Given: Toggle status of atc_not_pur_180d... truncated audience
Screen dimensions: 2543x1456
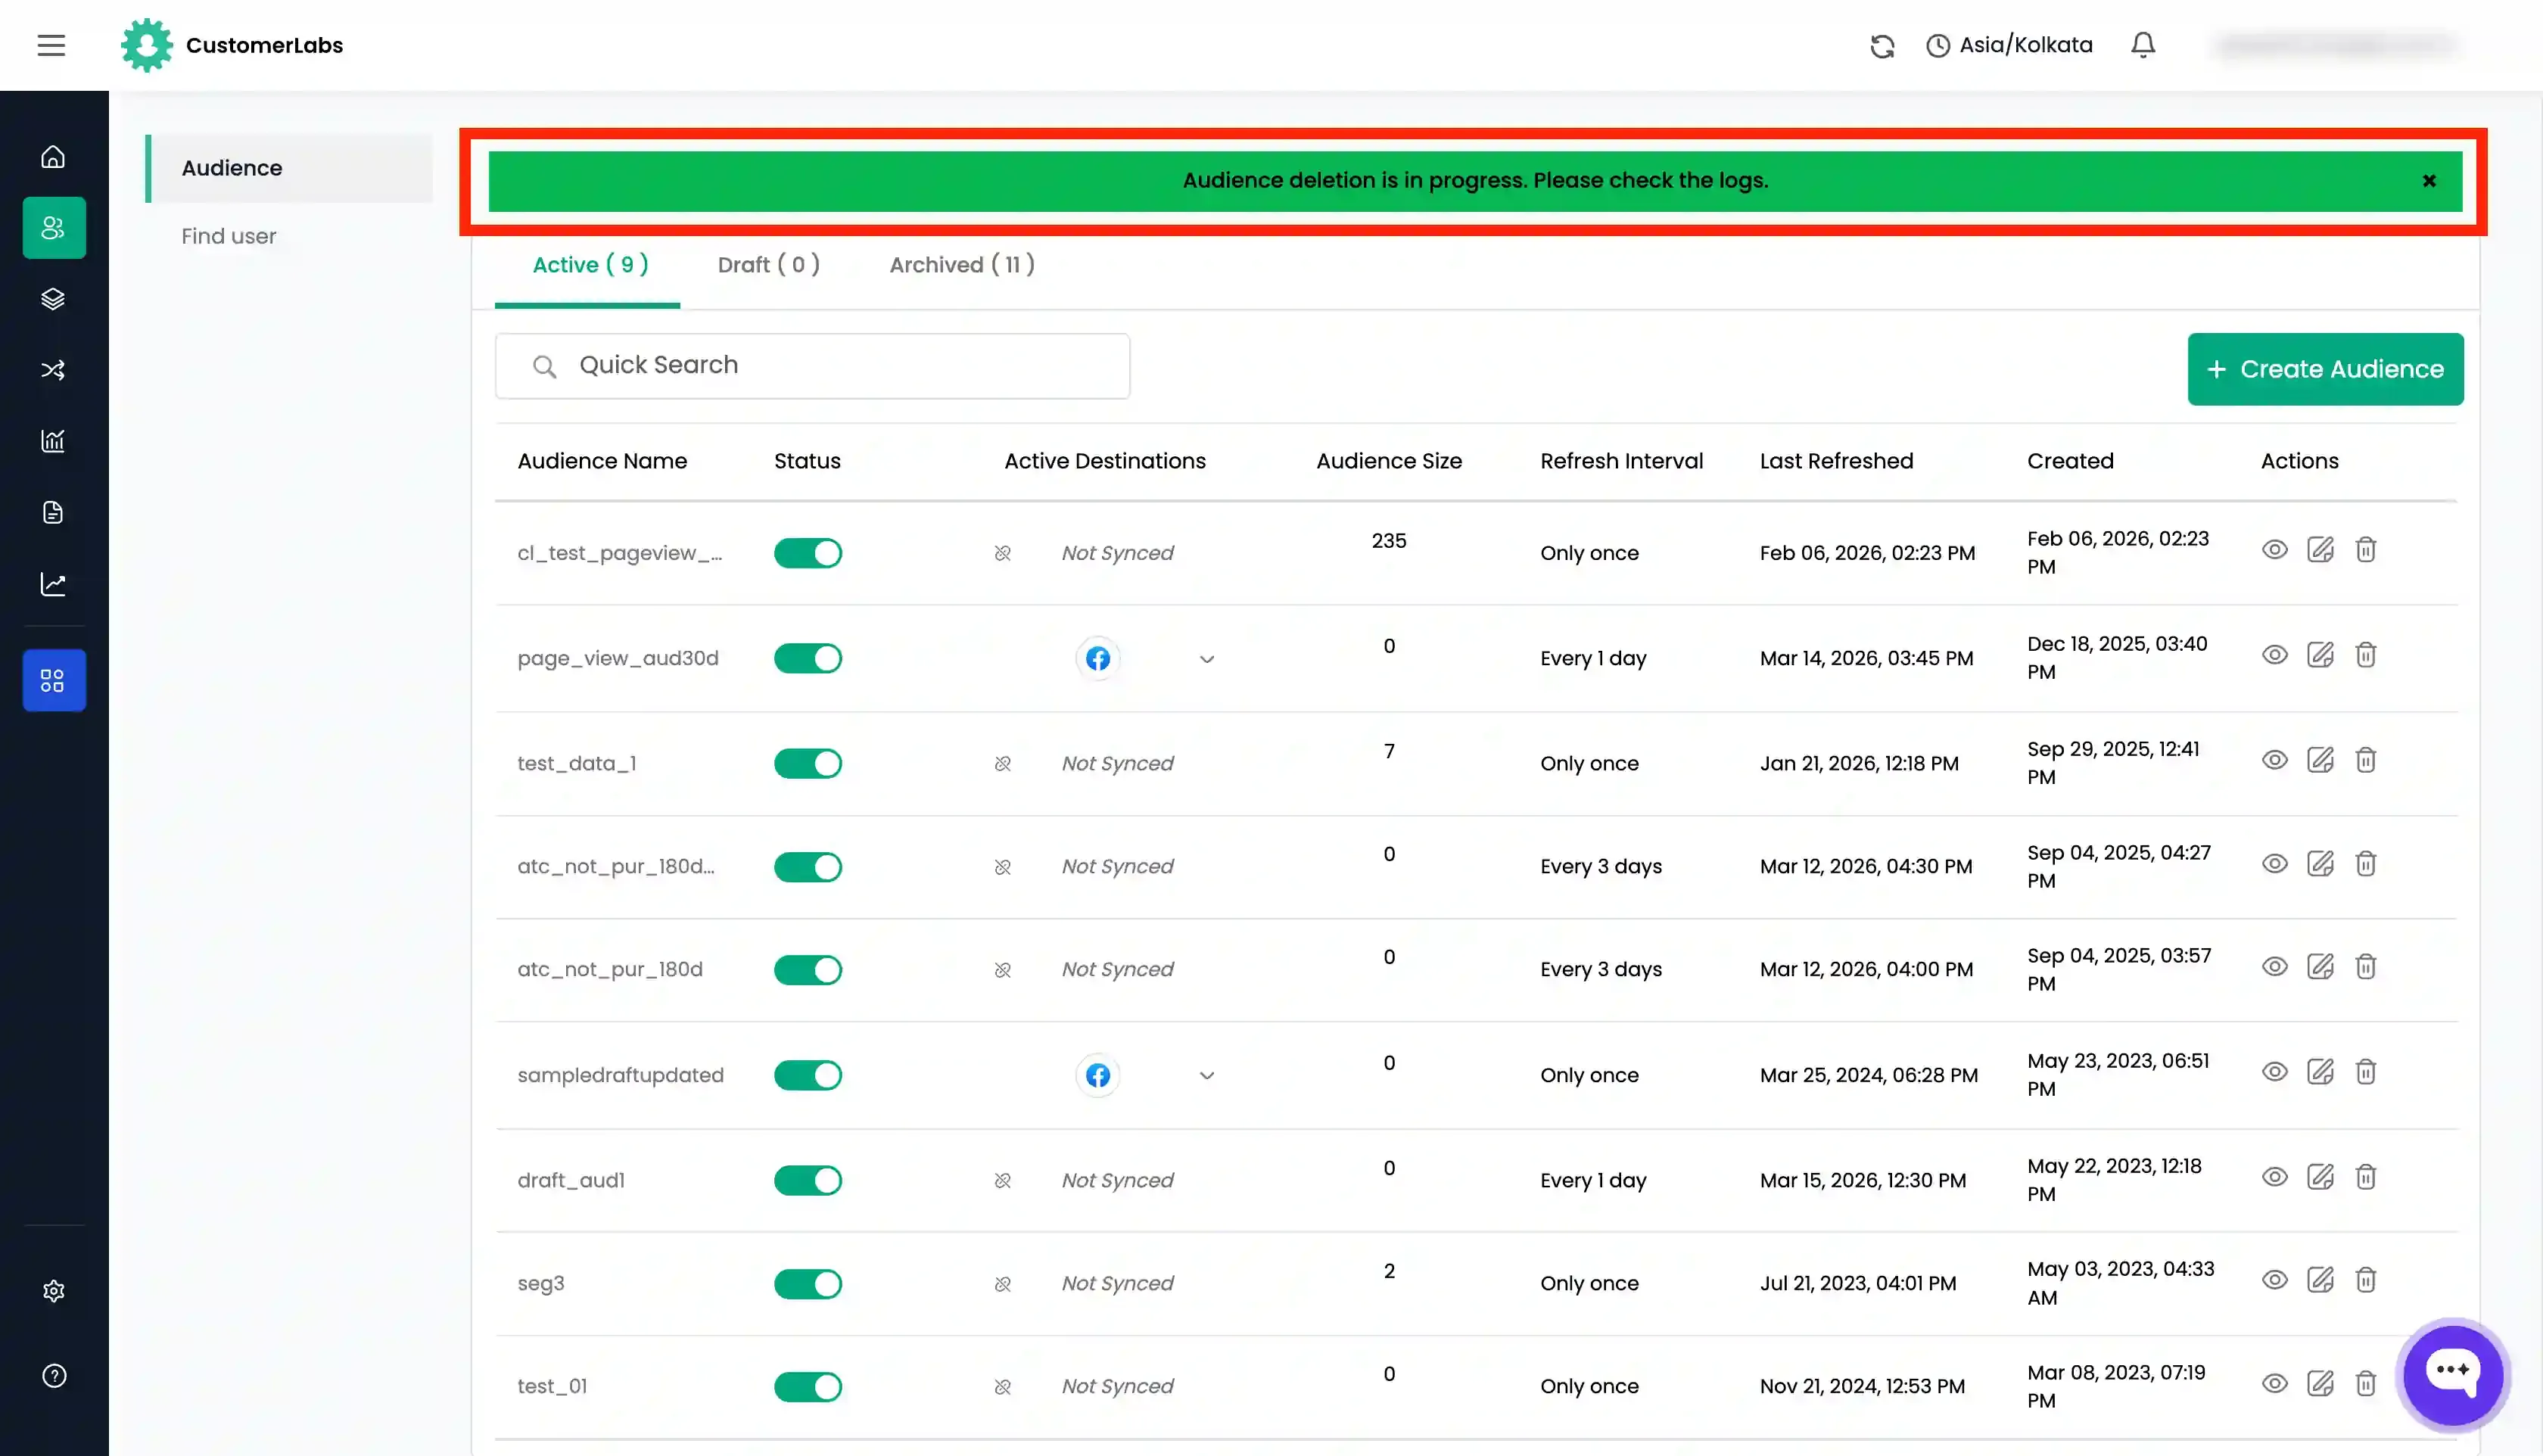Looking at the screenshot, I should [808, 867].
